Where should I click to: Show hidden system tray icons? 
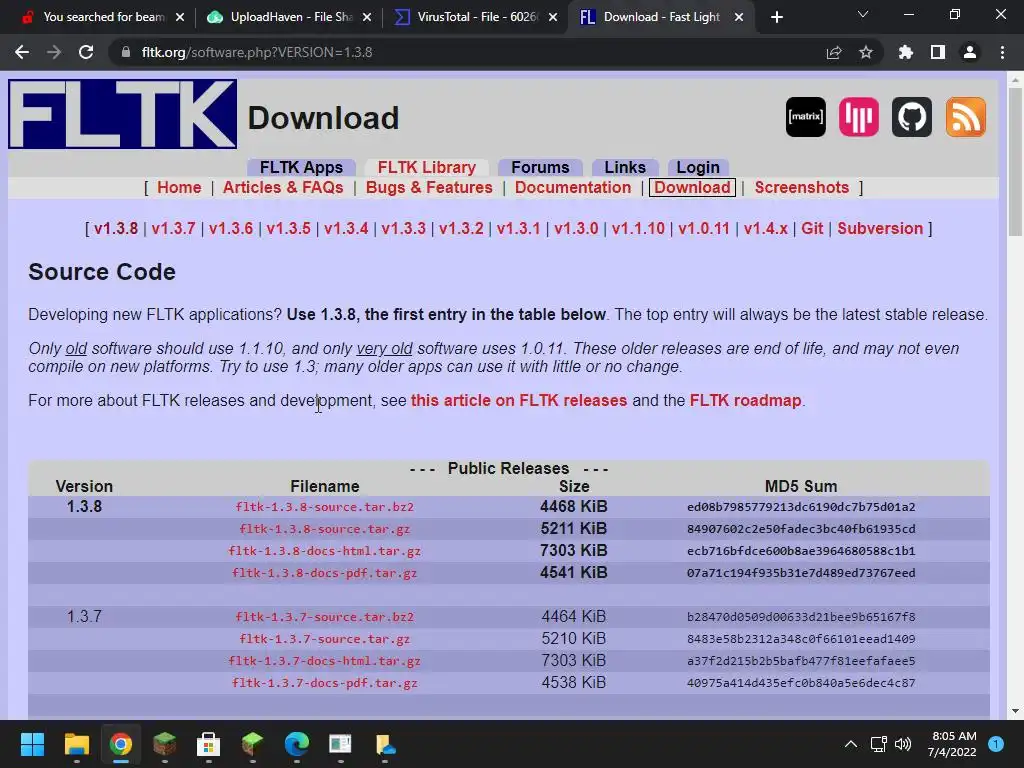coord(851,744)
